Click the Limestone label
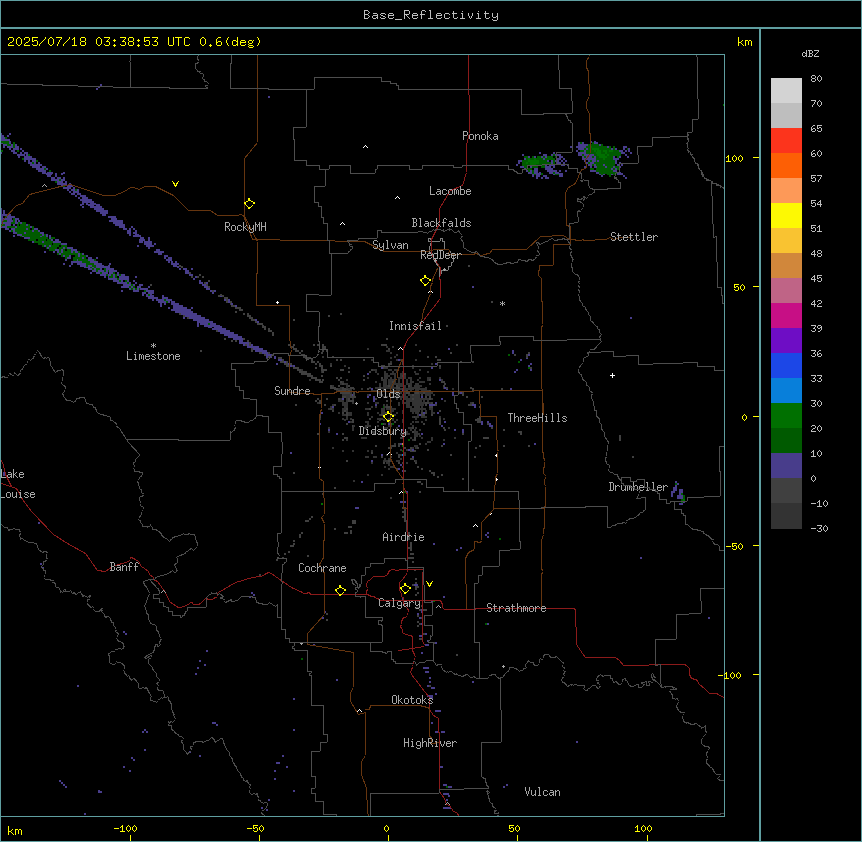862x842 pixels. (x=153, y=356)
